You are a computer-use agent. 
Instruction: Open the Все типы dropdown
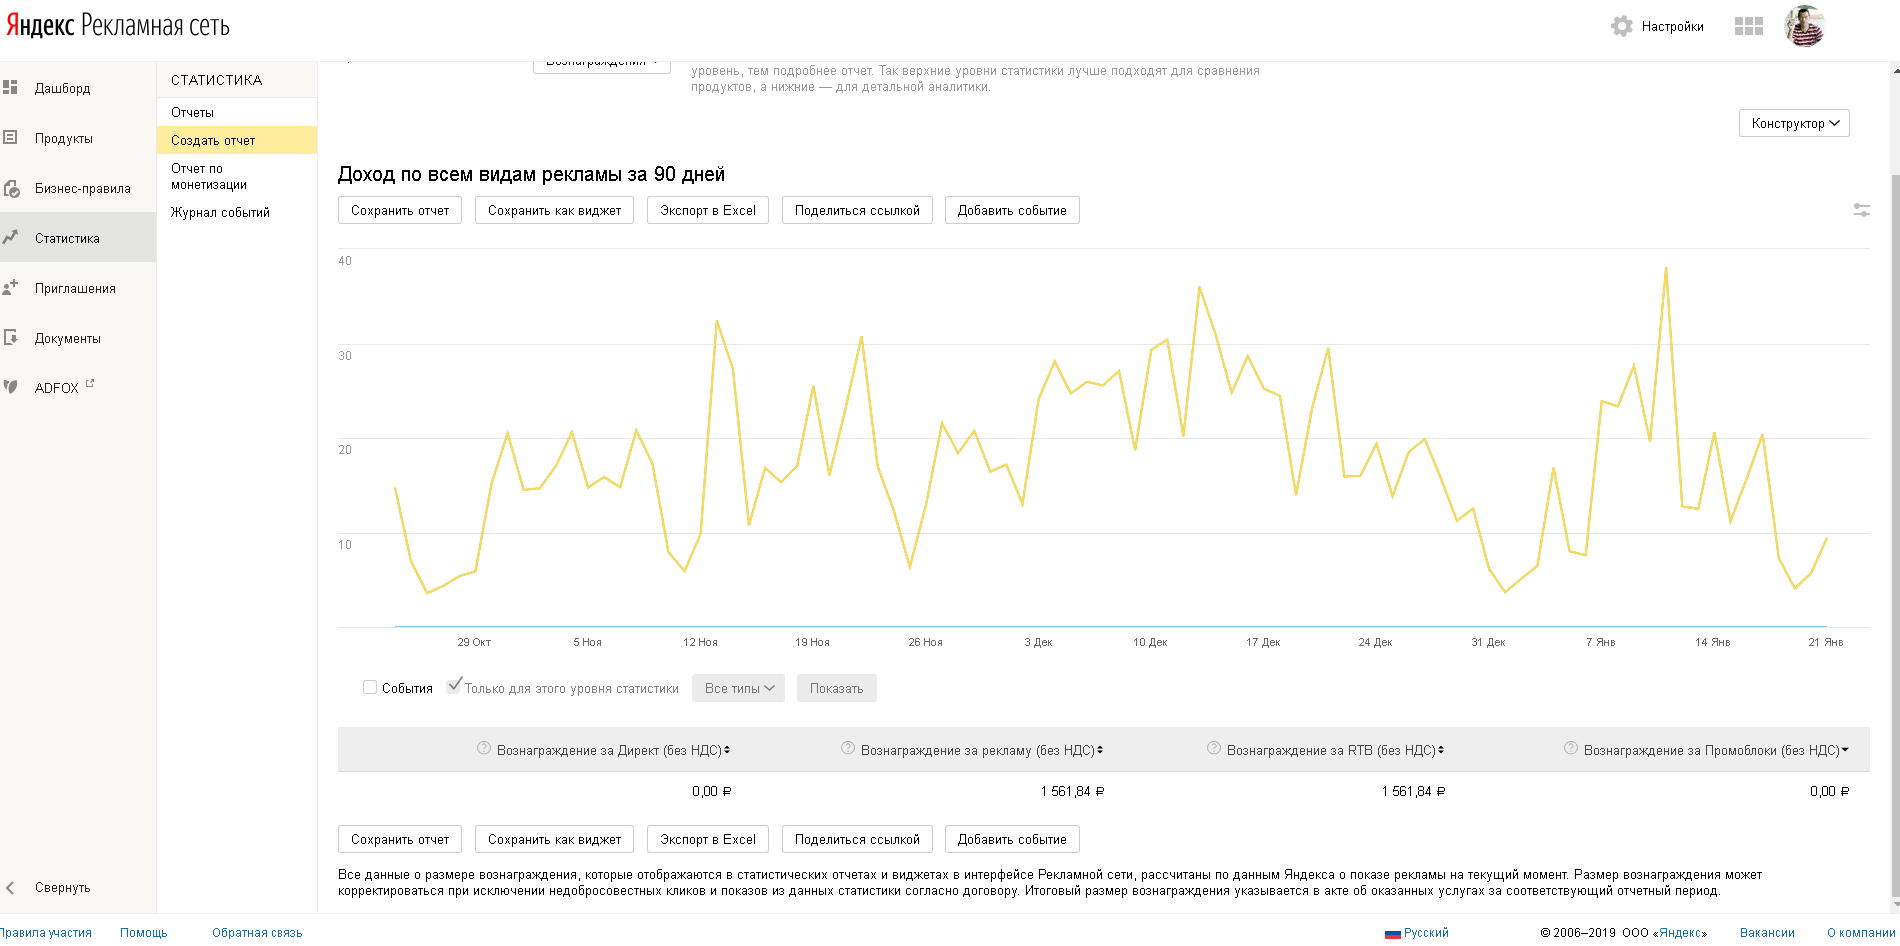(x=738, y=688)
